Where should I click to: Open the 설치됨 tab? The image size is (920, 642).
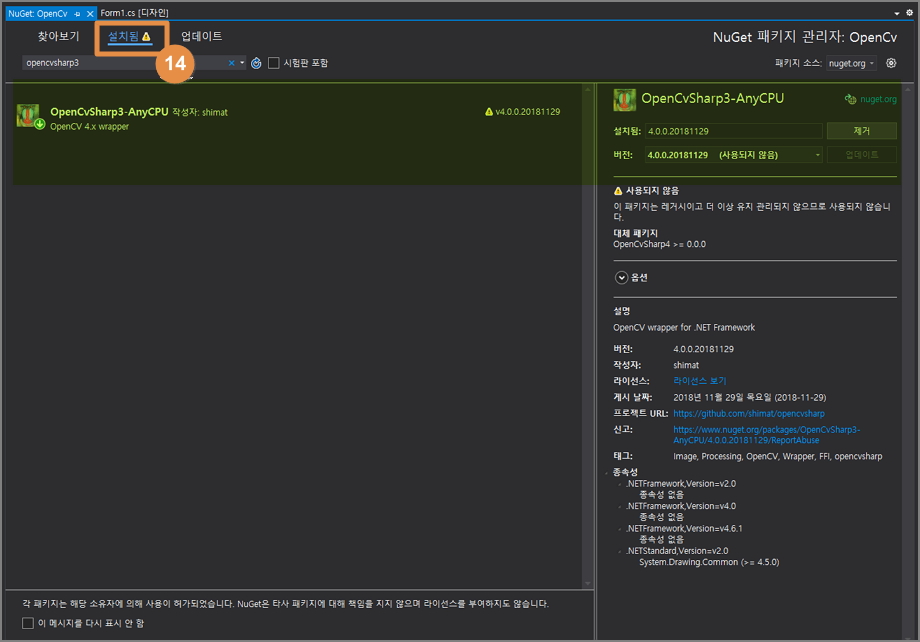point(129,36)
